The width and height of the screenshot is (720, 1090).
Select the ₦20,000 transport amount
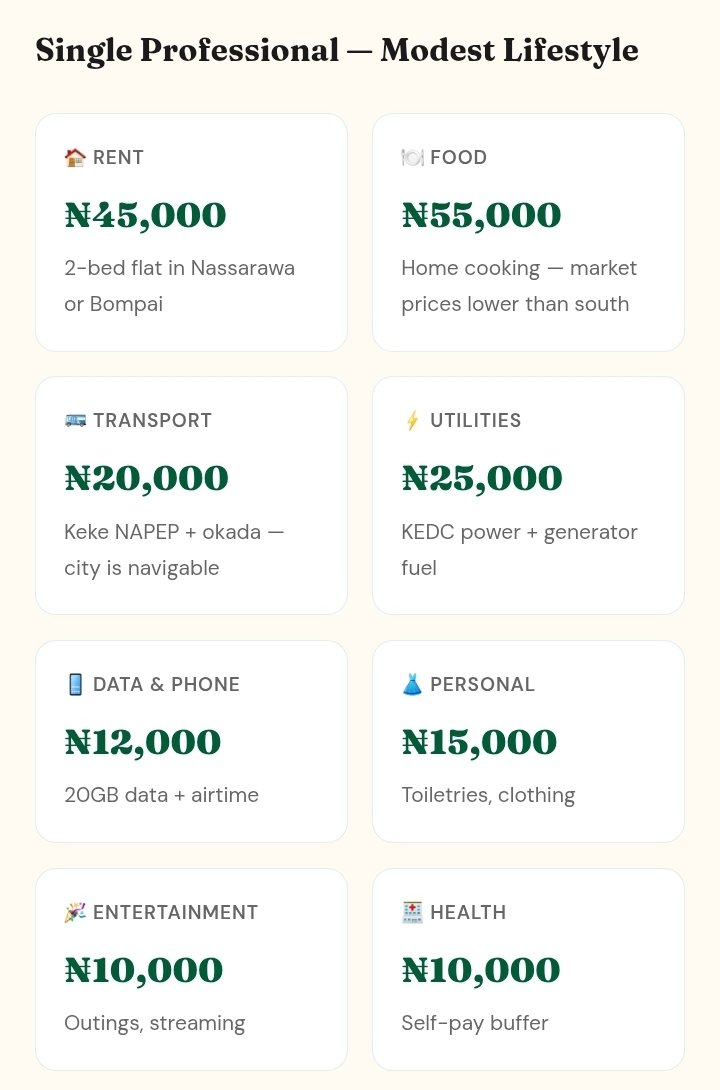click(146, 478)
